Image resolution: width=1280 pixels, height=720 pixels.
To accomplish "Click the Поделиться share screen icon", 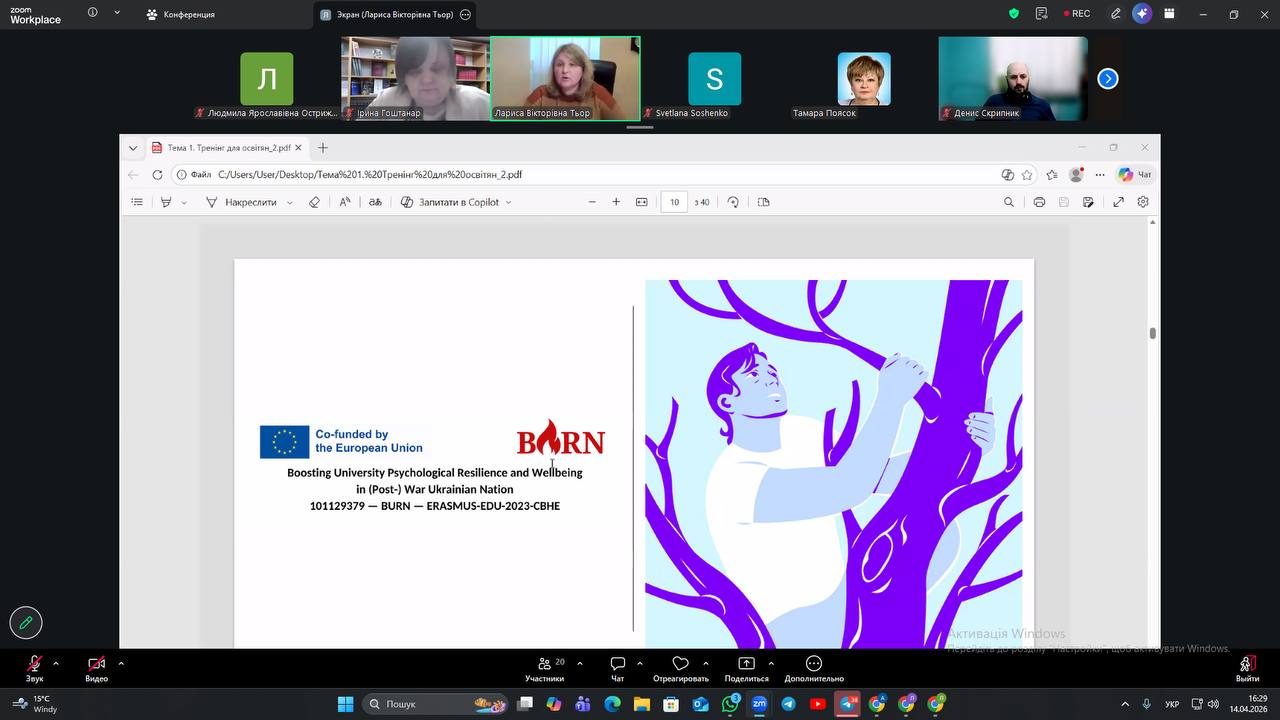I will [x=746, y=664].
